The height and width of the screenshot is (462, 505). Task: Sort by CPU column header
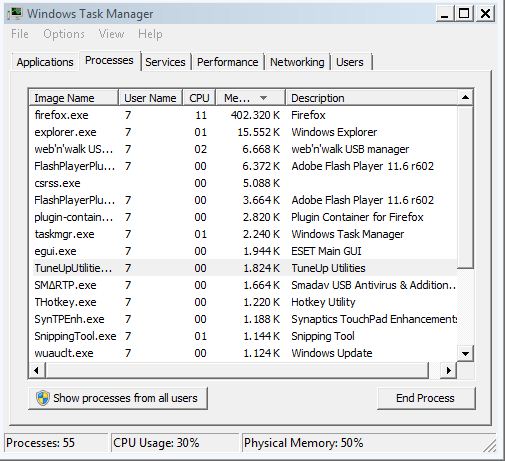199,98
